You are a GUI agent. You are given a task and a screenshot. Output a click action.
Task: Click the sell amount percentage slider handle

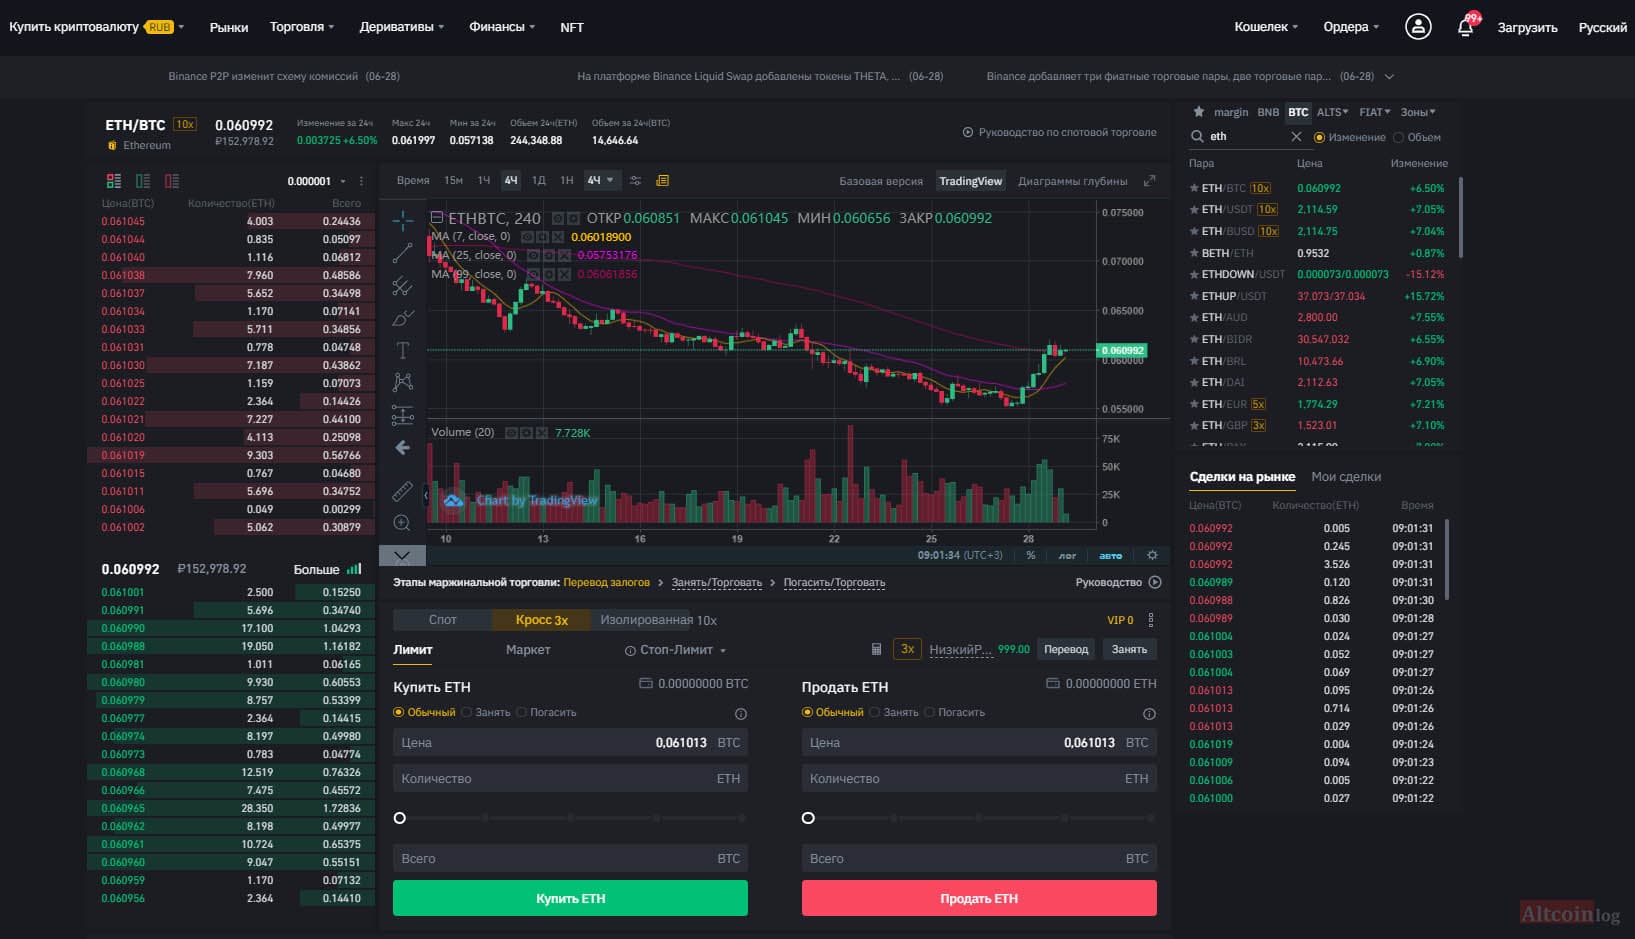click(x=808, y=818)
